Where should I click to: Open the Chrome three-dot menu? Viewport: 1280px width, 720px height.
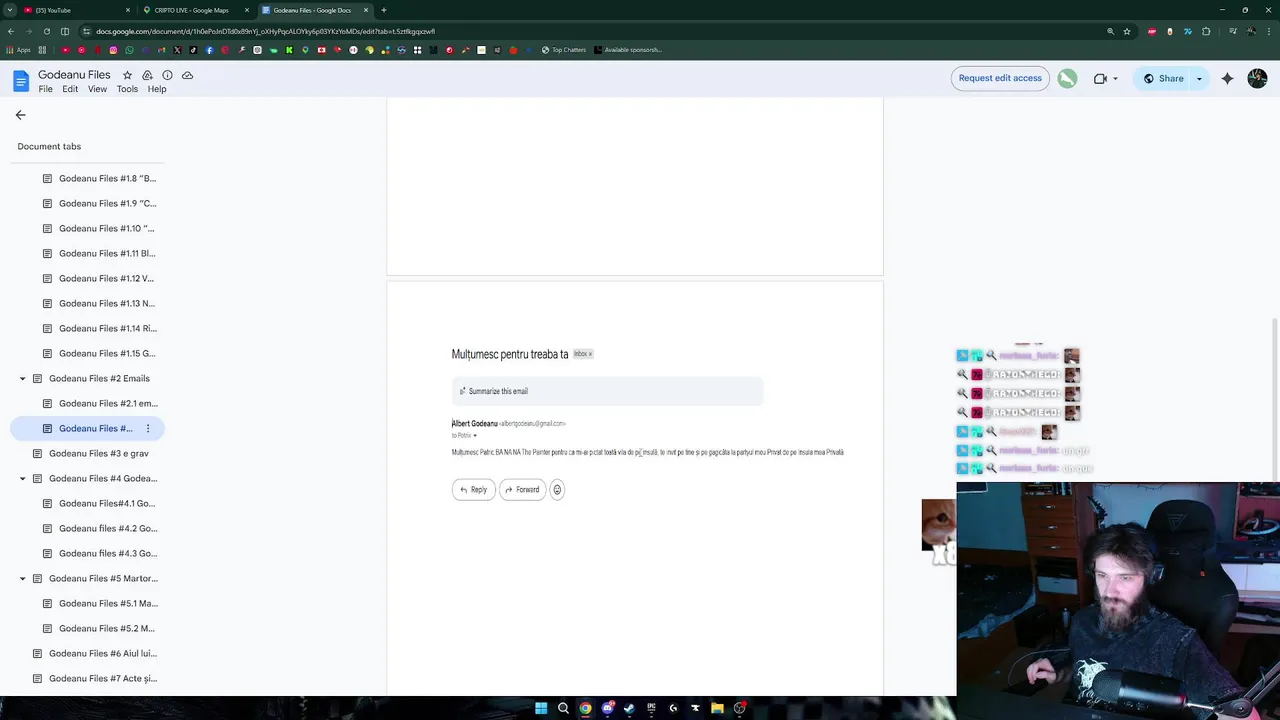[x=1269, y=31]
